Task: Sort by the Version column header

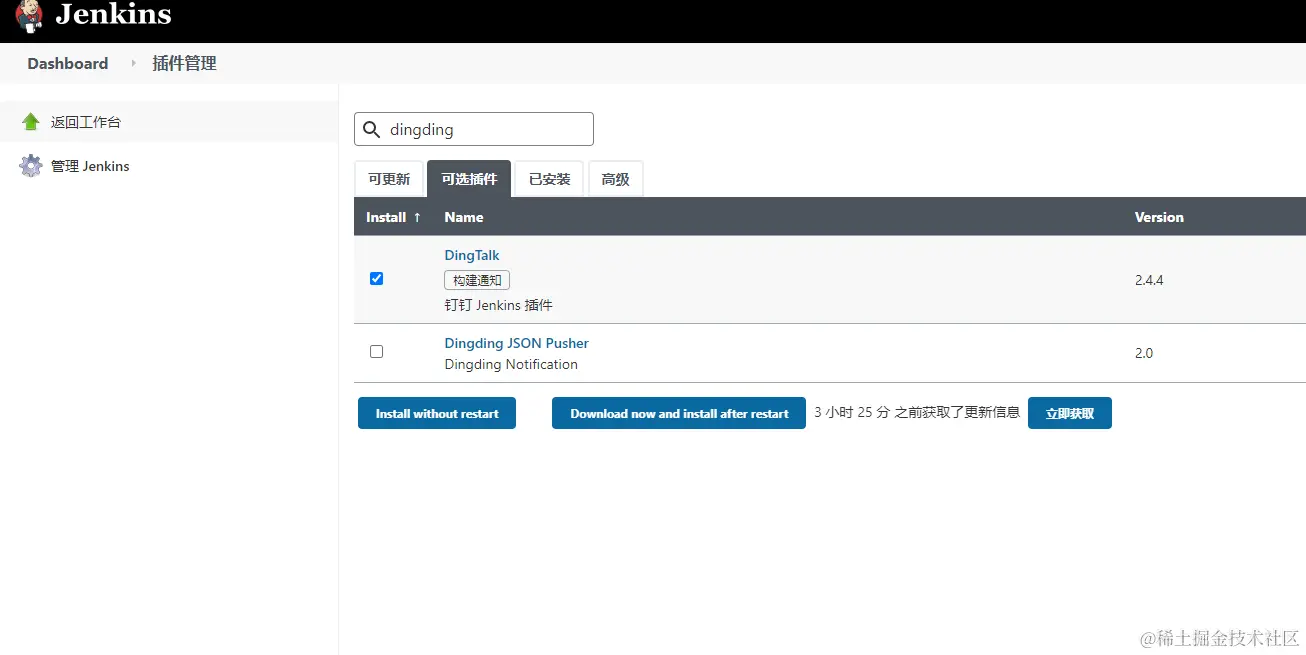Action: tap(1159, 217)
